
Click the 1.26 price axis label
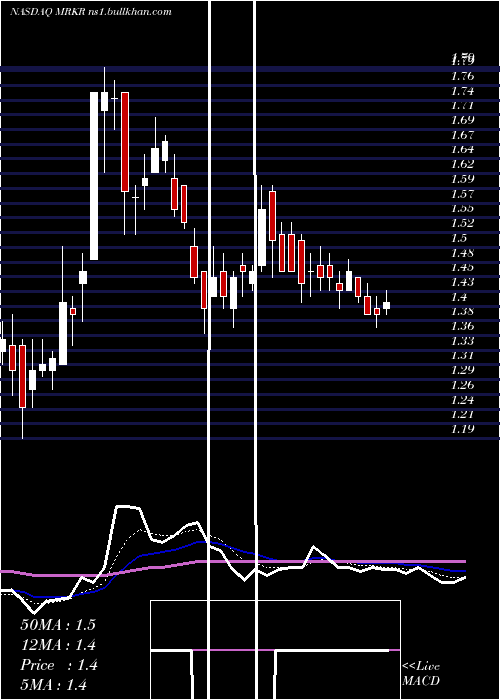pos(462,385)
